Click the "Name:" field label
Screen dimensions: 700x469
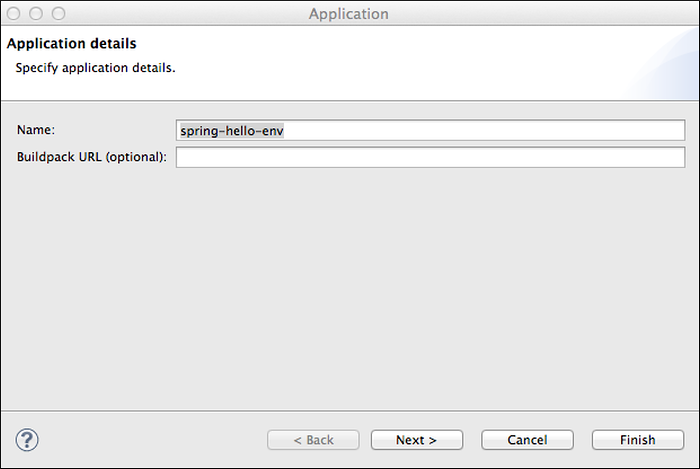point(36,131)
